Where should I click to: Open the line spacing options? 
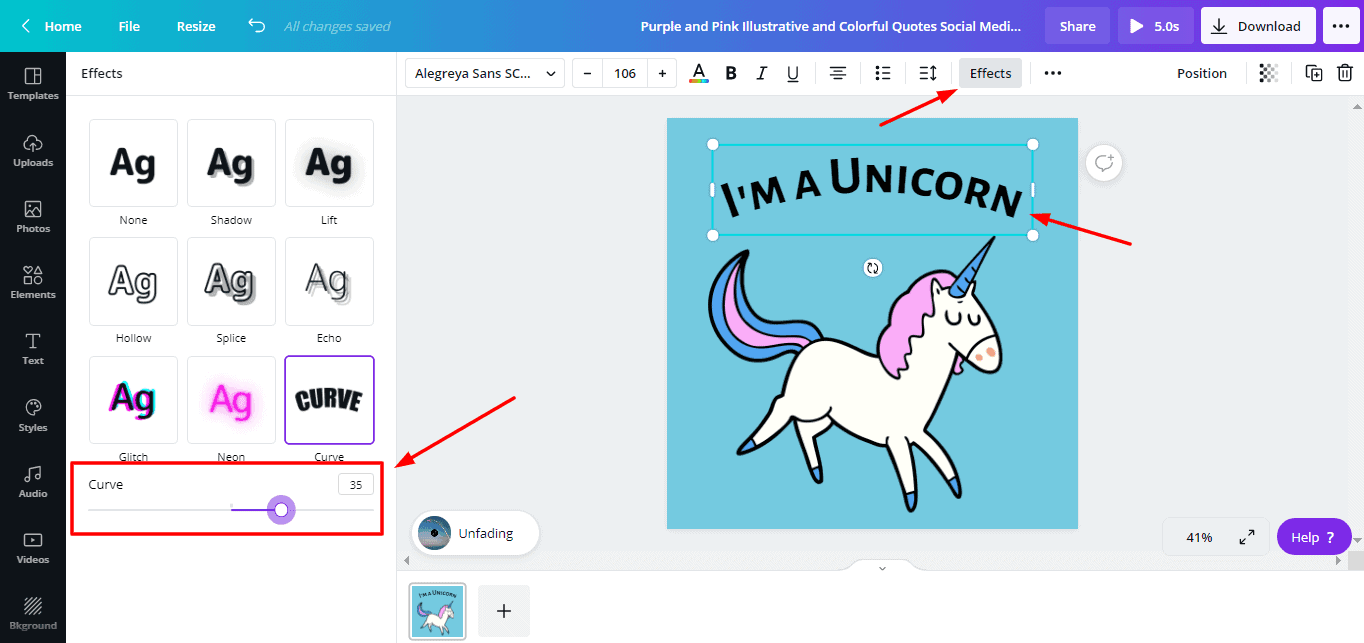[927, 73]
